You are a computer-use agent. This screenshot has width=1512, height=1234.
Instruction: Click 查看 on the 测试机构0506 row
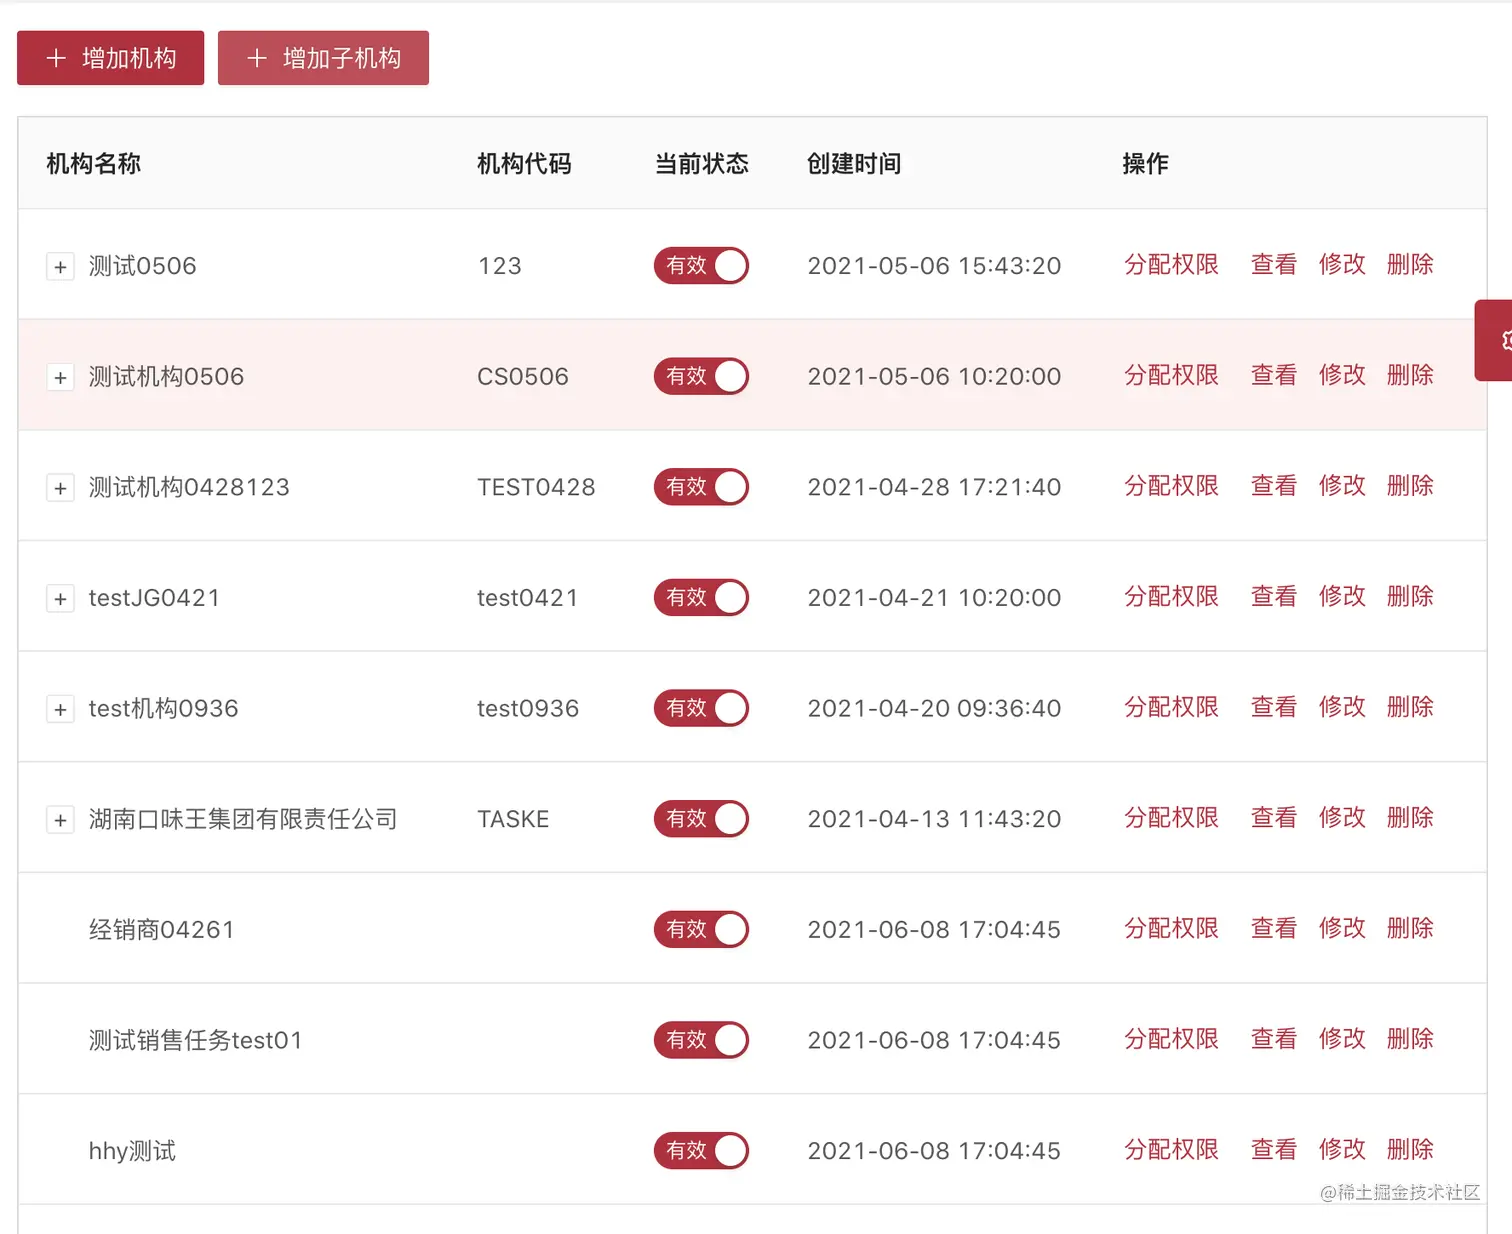click(1273, 376)
